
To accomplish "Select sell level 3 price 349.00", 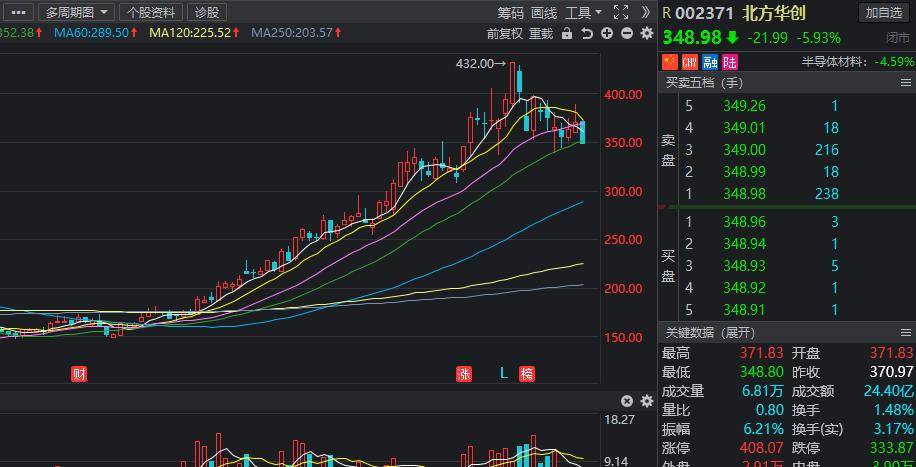I will (744, 150).
